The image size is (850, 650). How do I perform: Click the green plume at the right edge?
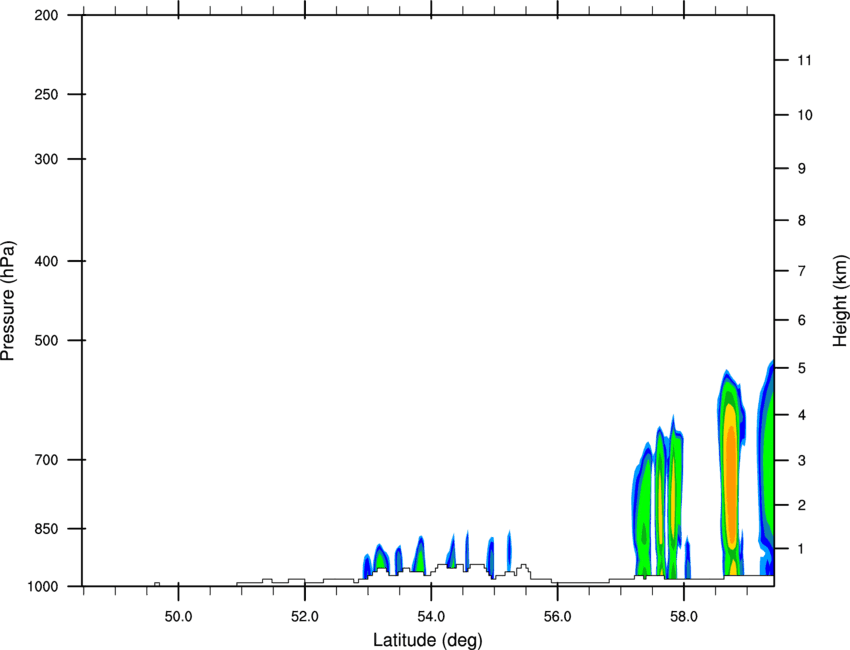(767, 466)
